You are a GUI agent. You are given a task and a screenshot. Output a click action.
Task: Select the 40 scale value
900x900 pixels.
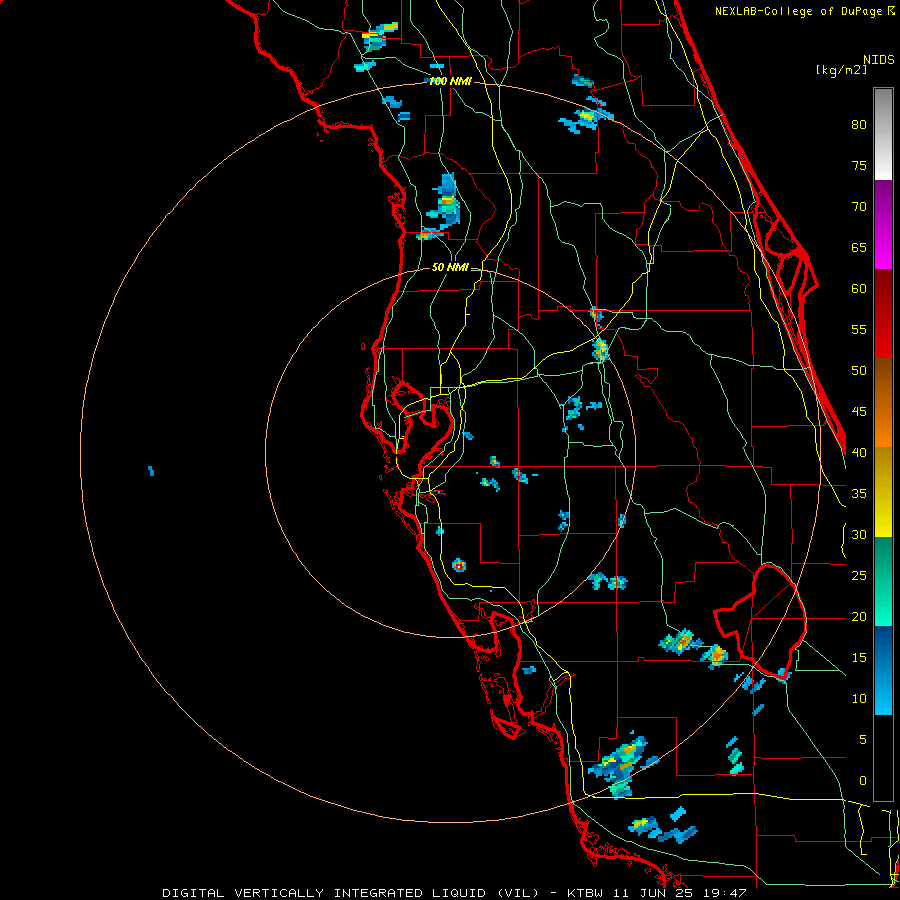[x=859, y=452]
